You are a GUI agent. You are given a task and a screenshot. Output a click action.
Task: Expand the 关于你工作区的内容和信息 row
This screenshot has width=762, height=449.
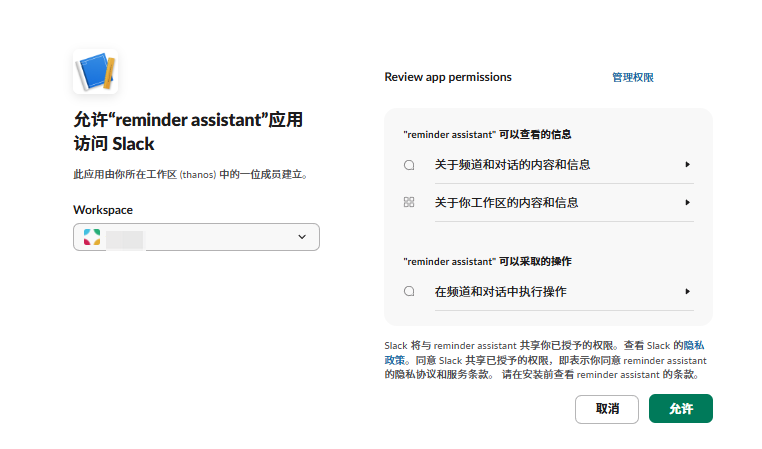(x=548, y=203)
